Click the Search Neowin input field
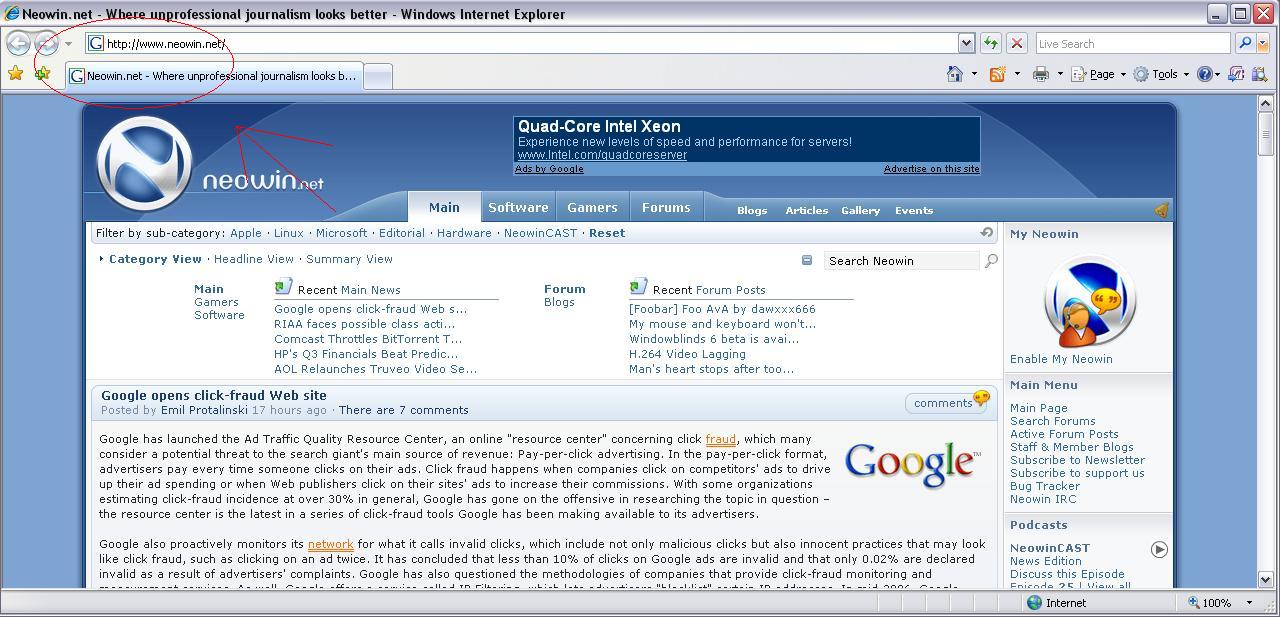1280x617 pixels. click(902, 261)
